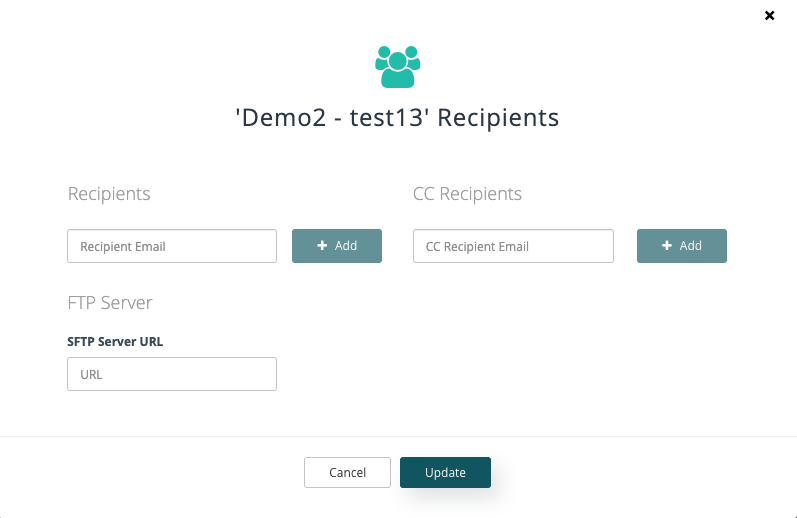Click the teal group of people icon

pos(397,67)
